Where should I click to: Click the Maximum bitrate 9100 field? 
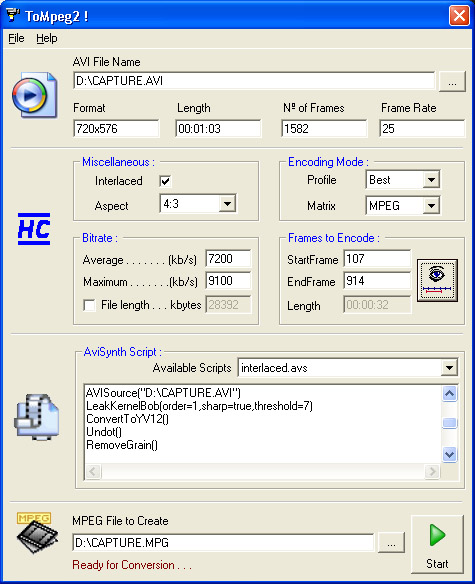(228, 280)
